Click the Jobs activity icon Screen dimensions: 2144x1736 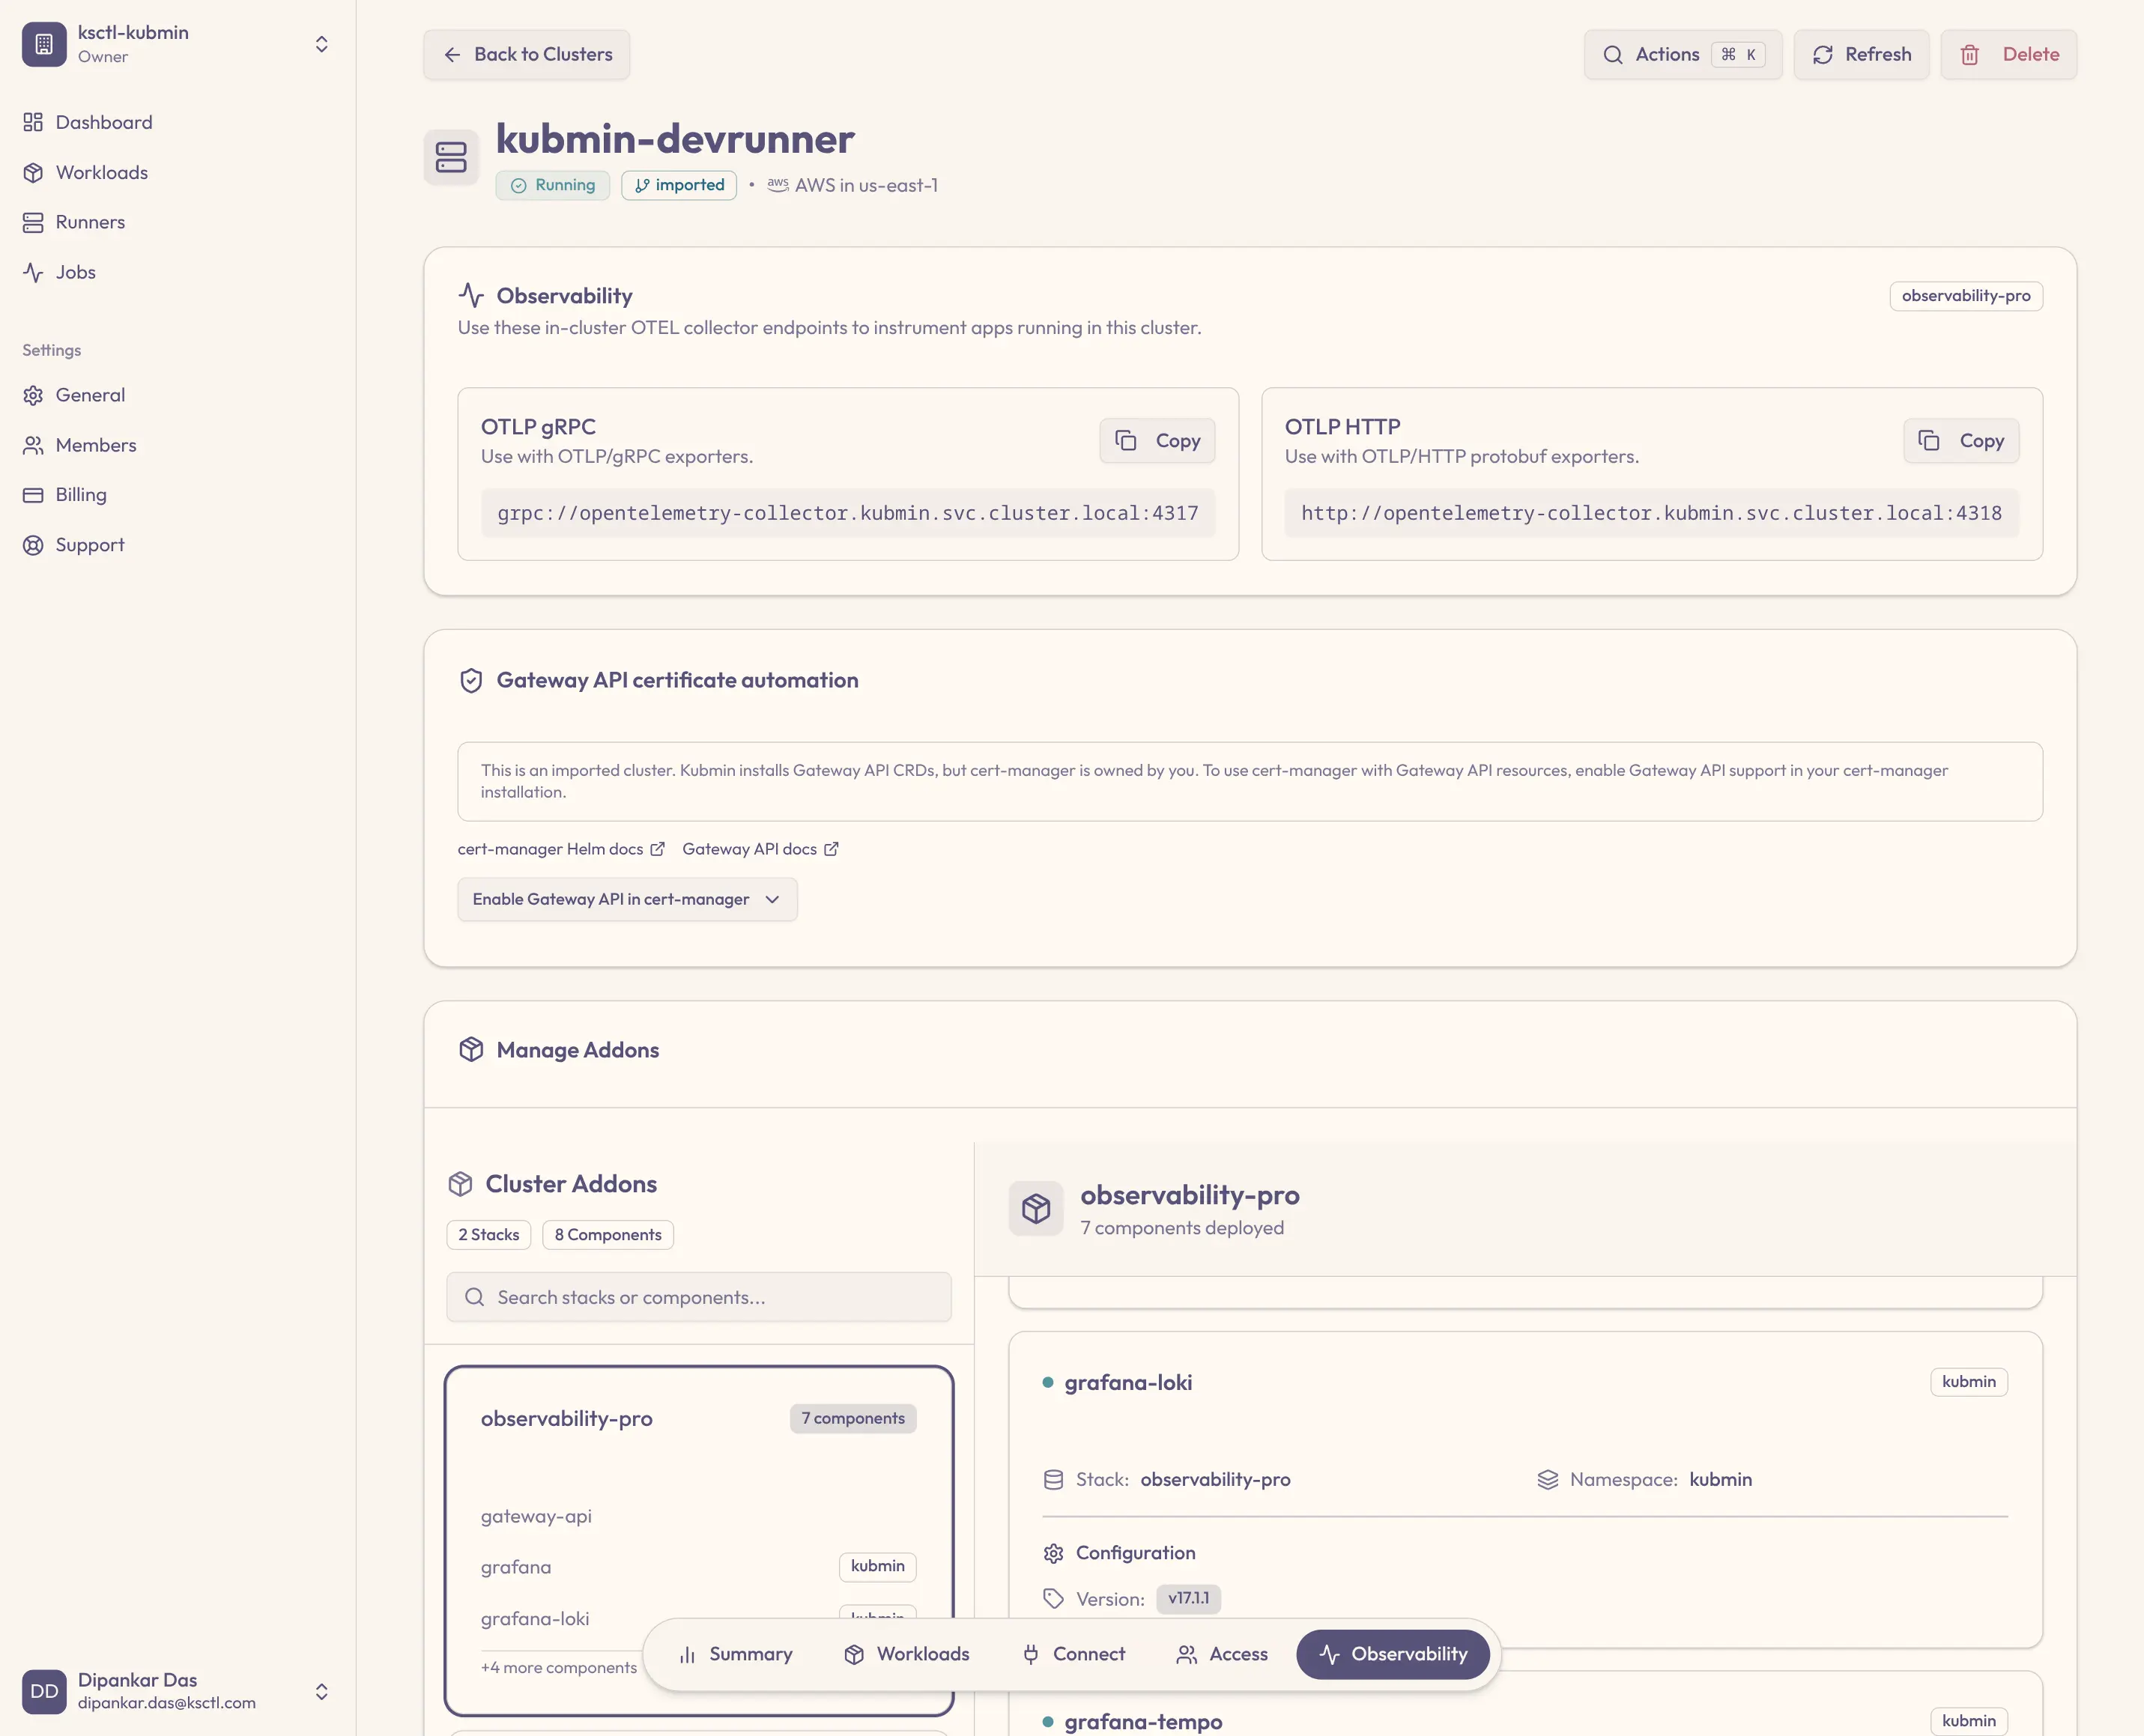point(33,272)
